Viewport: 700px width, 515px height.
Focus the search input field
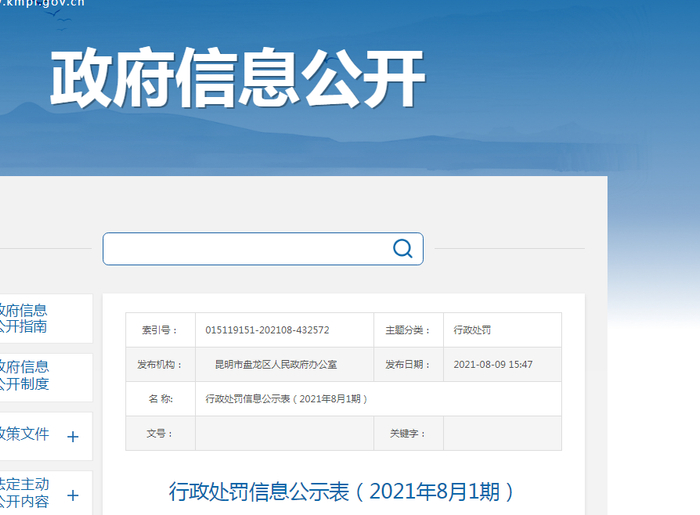coord(263,249)
